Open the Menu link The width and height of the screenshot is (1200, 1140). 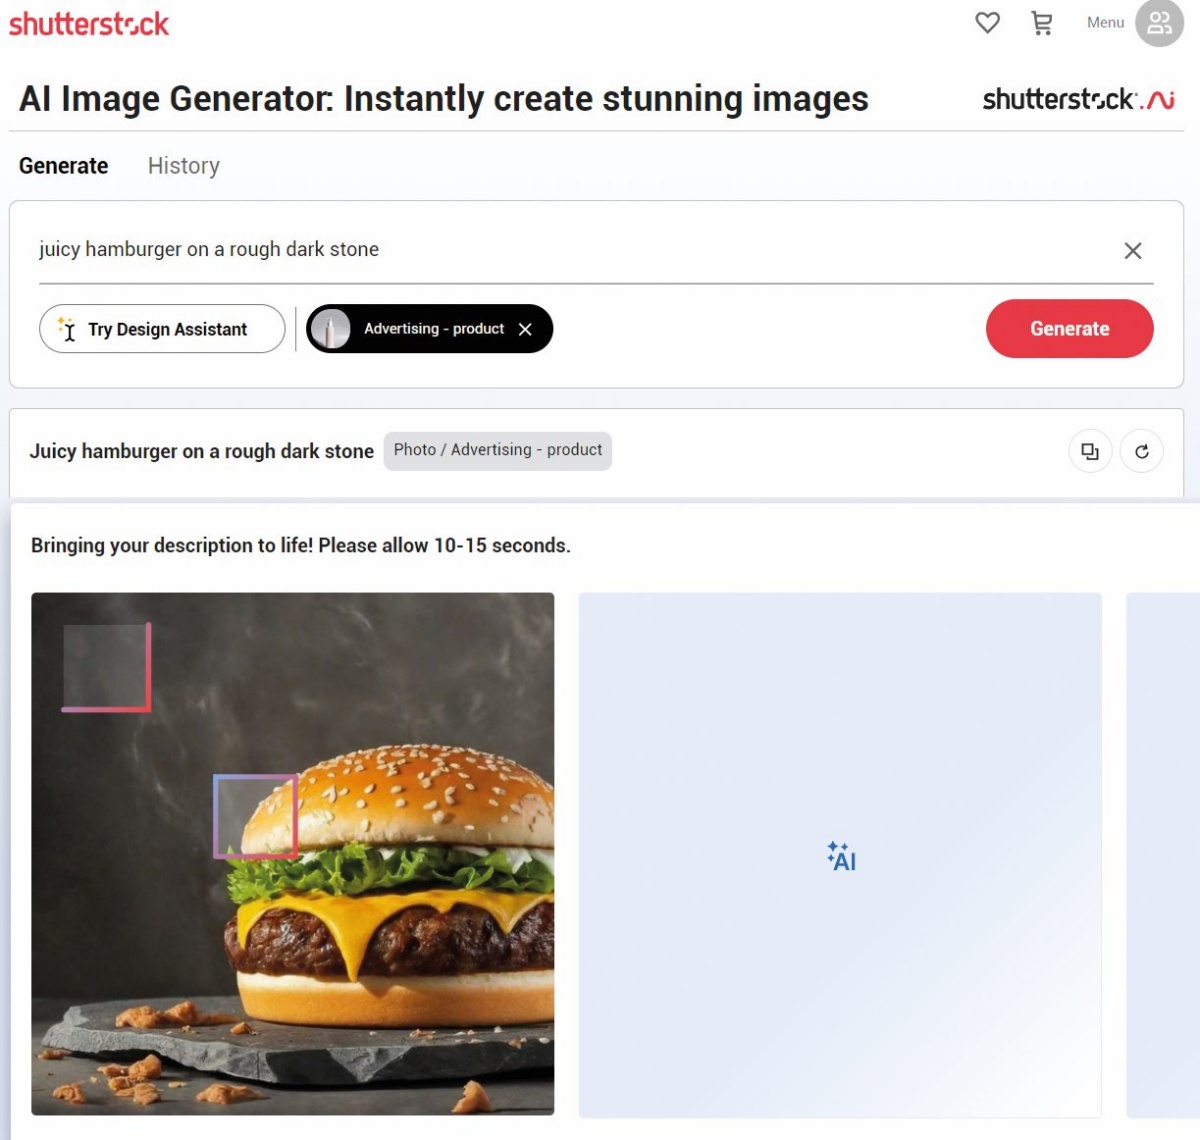(x=1105, y=22)
